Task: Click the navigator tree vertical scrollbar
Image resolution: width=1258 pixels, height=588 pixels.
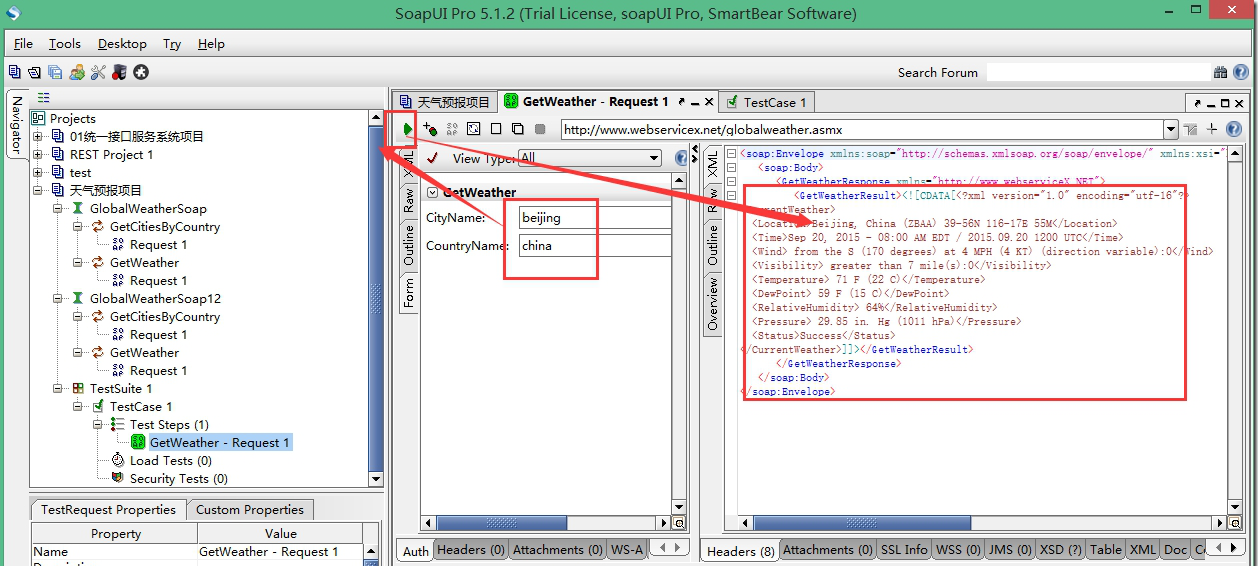Action: point(376,298)
